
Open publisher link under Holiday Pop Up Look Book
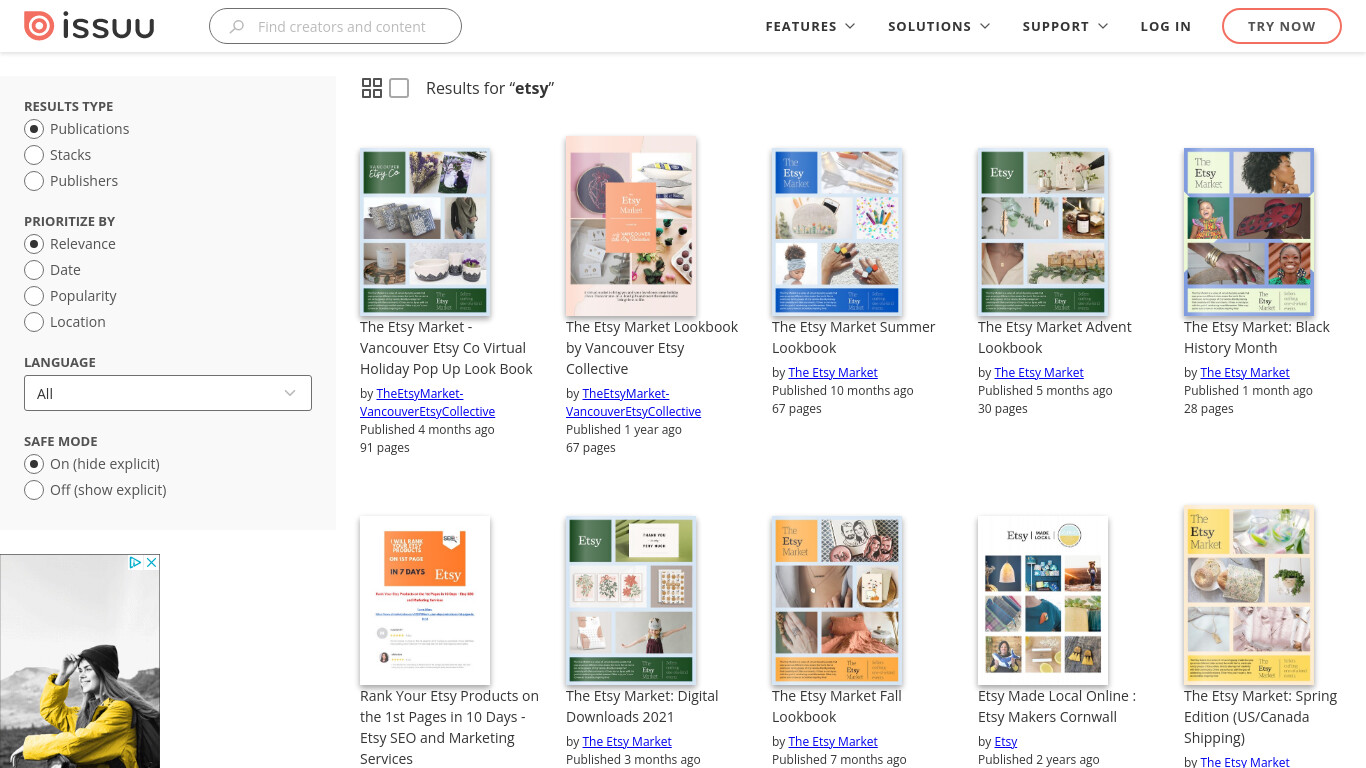tap(428, 403)
